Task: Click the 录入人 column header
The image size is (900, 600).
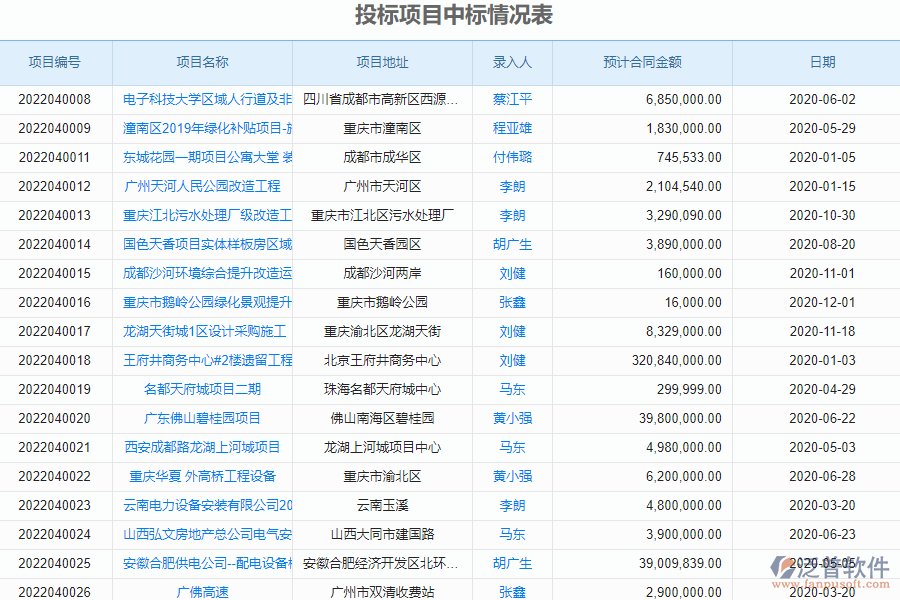Action: pos(511,62)
